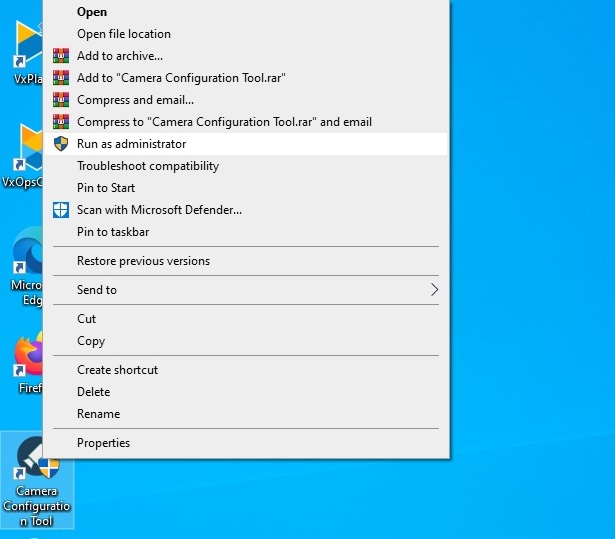
Task: Click Cut in the context menu
Action: pos(87,319)
